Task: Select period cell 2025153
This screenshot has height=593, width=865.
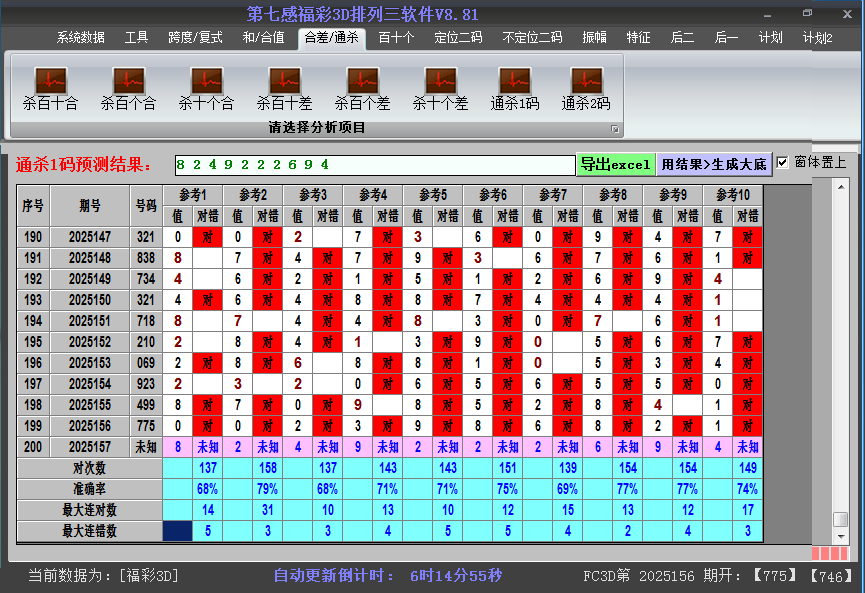Action: [x=90, y=363]
